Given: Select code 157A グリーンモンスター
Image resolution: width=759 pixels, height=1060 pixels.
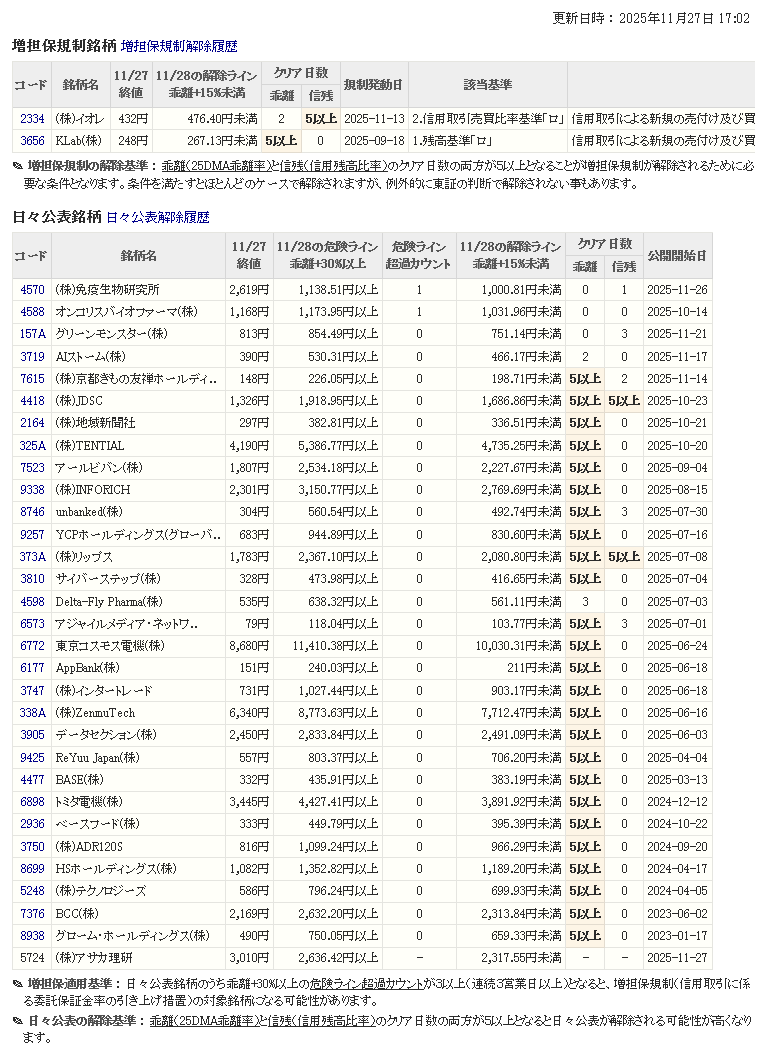Looking at the screenshot, I should coord(32,334).
